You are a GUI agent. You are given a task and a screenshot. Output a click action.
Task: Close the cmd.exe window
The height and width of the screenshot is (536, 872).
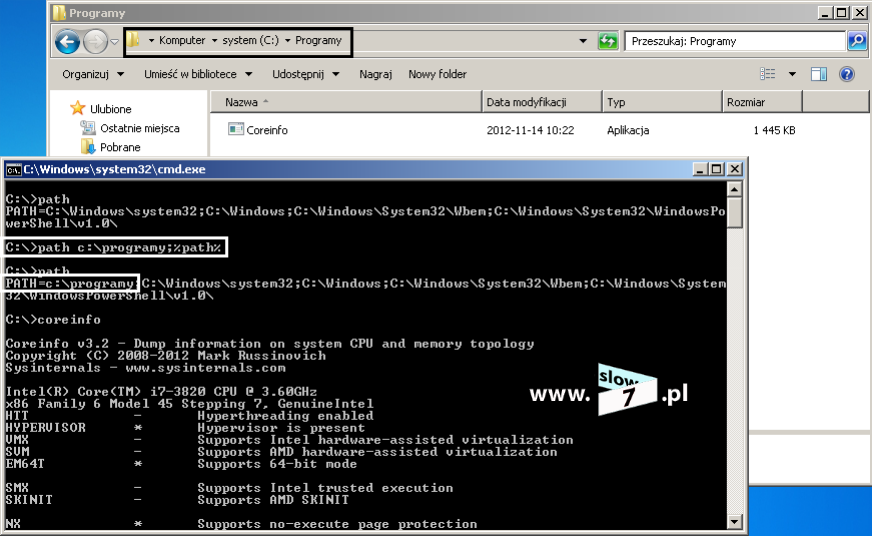[735, 169]
